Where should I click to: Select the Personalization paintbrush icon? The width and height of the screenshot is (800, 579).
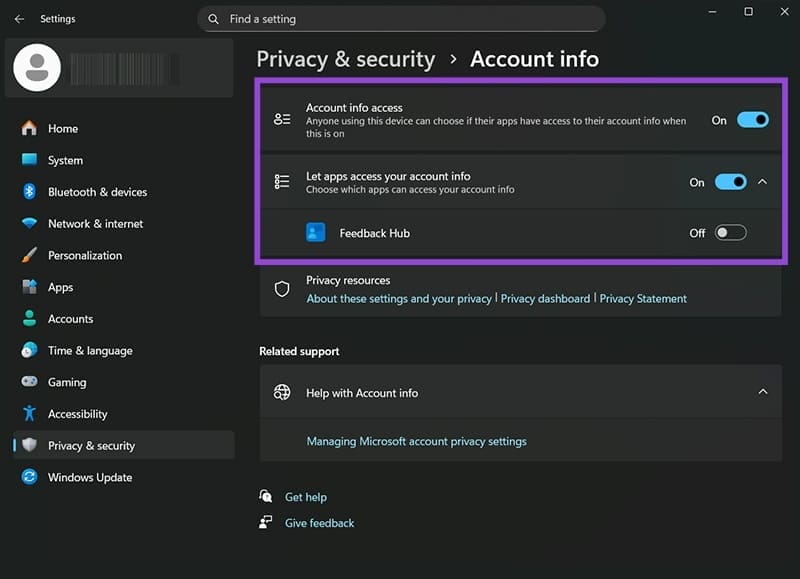click(x=28, y=255)
